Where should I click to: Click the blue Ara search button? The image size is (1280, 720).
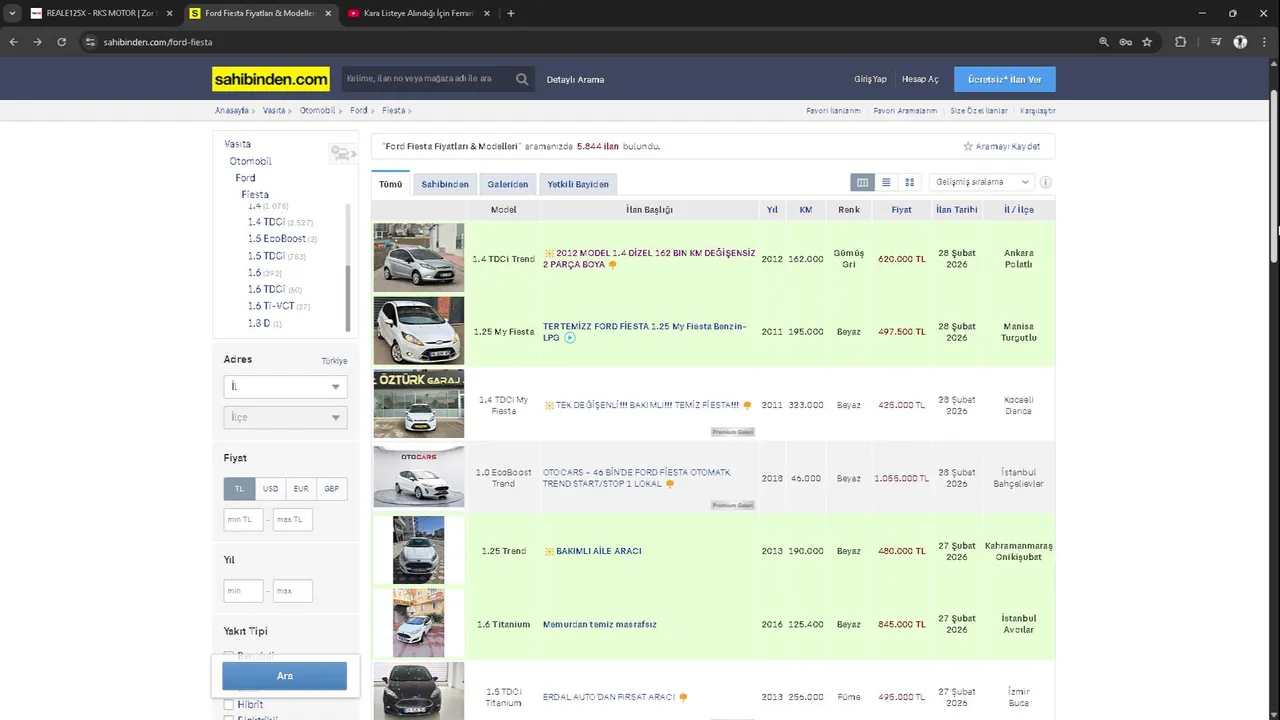pyautogui.click(x=285, y=676)
